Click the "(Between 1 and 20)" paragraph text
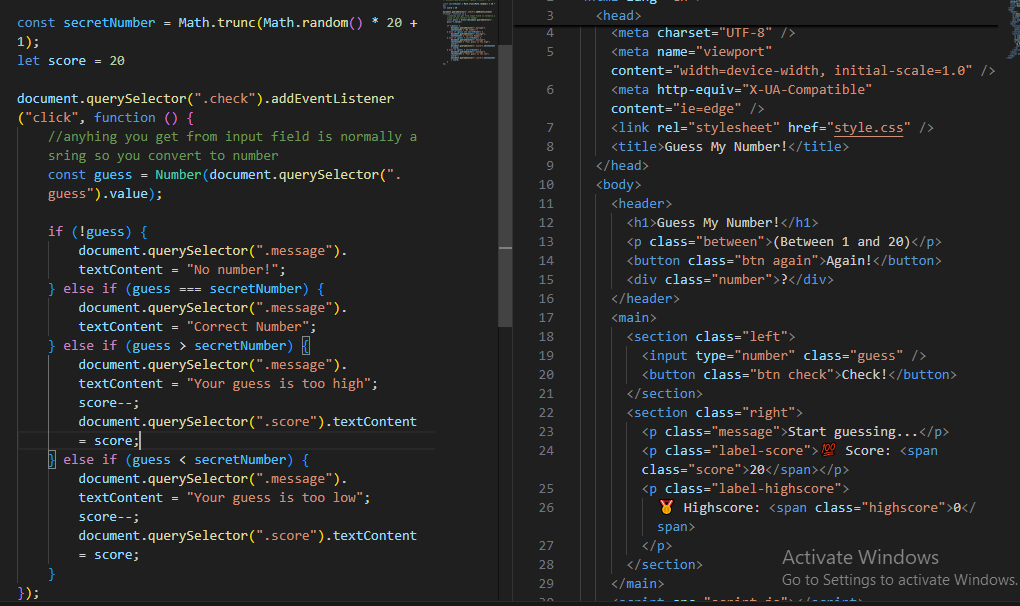This screenshot has height=606, width=1020. tap(841, 242)
